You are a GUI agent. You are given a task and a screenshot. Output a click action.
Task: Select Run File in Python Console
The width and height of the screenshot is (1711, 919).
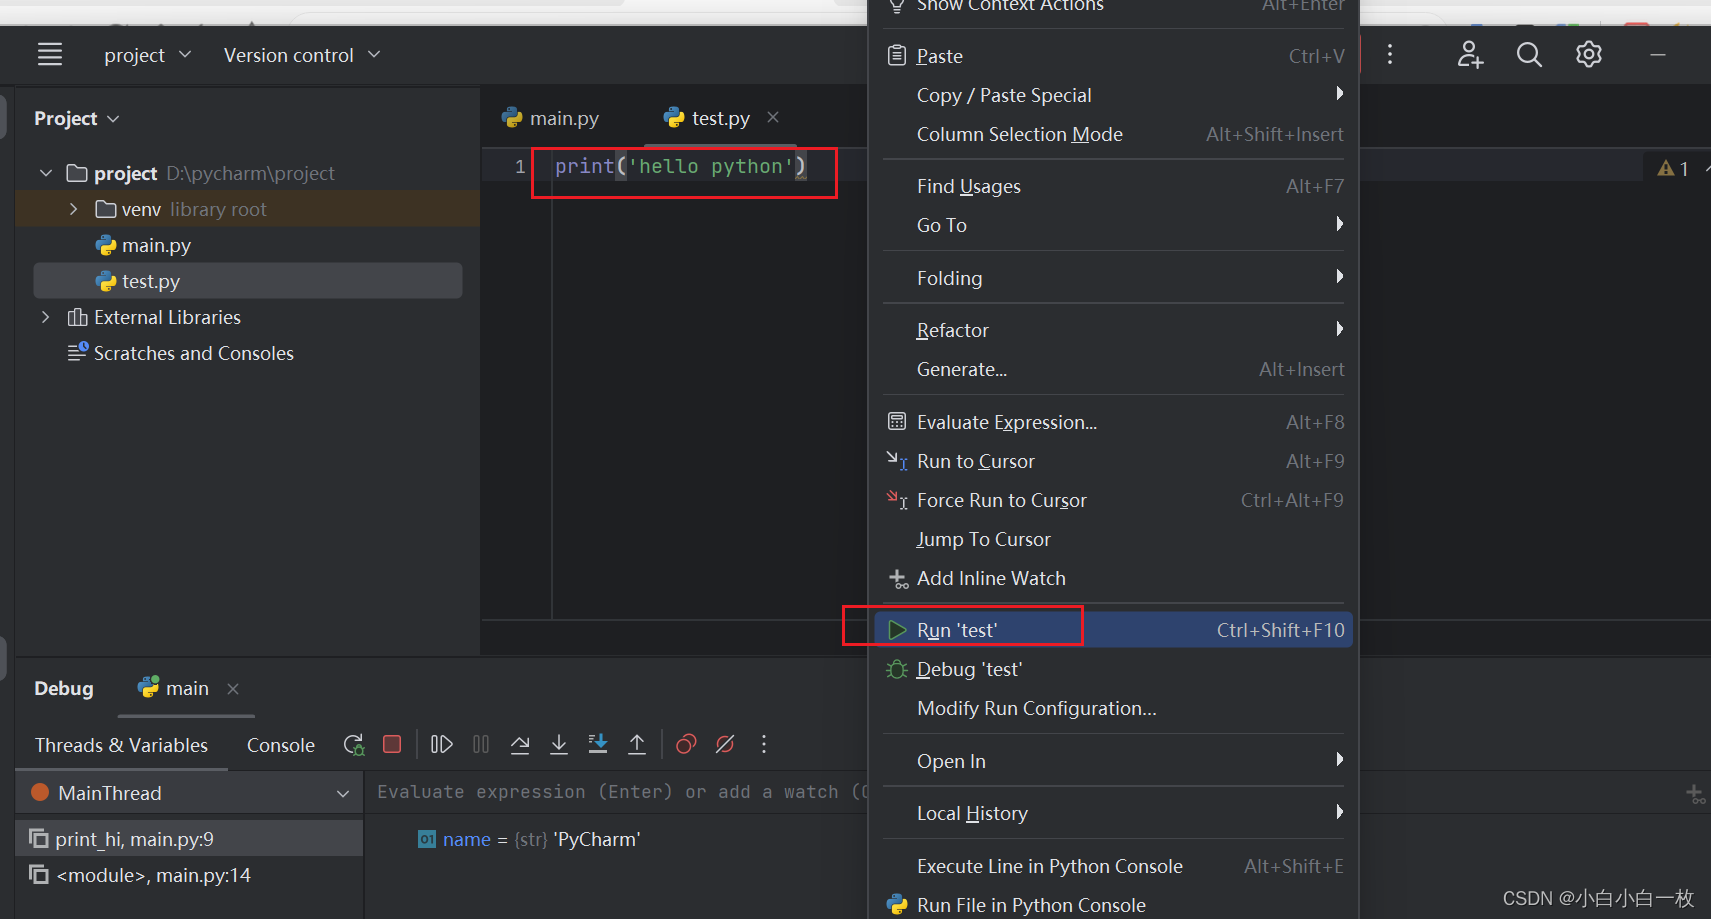[x=1115, y=905]
